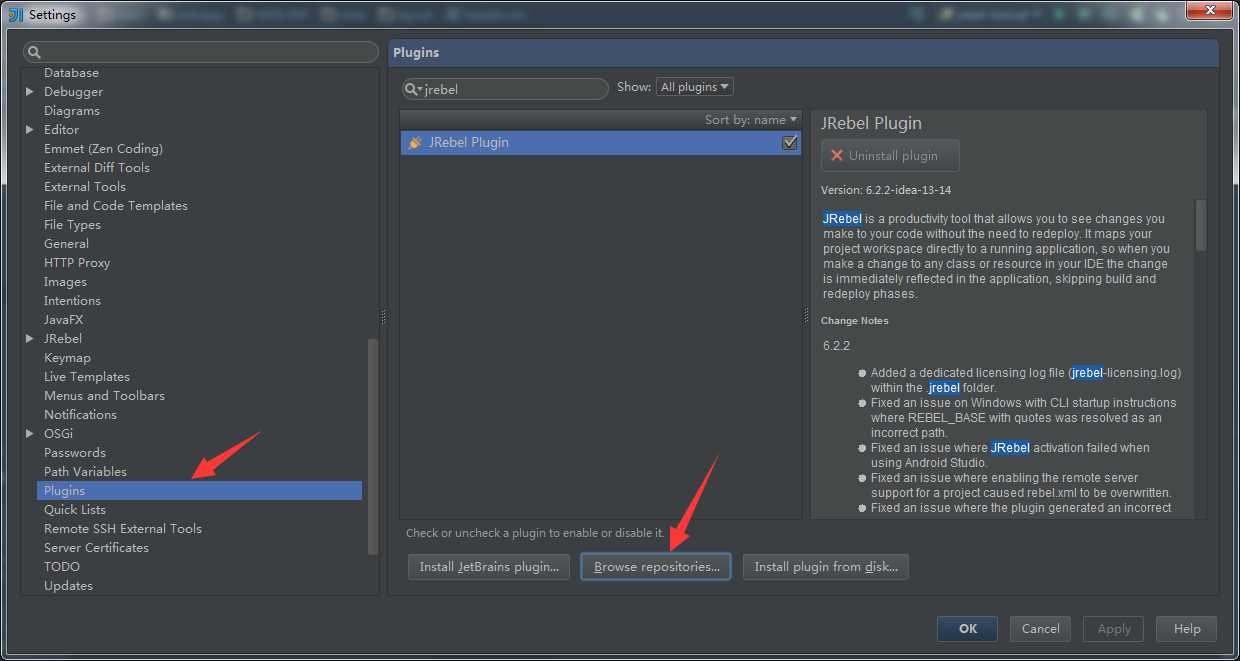Click Browse repositories button
The image size is (1240, 661).
(656, 567)
